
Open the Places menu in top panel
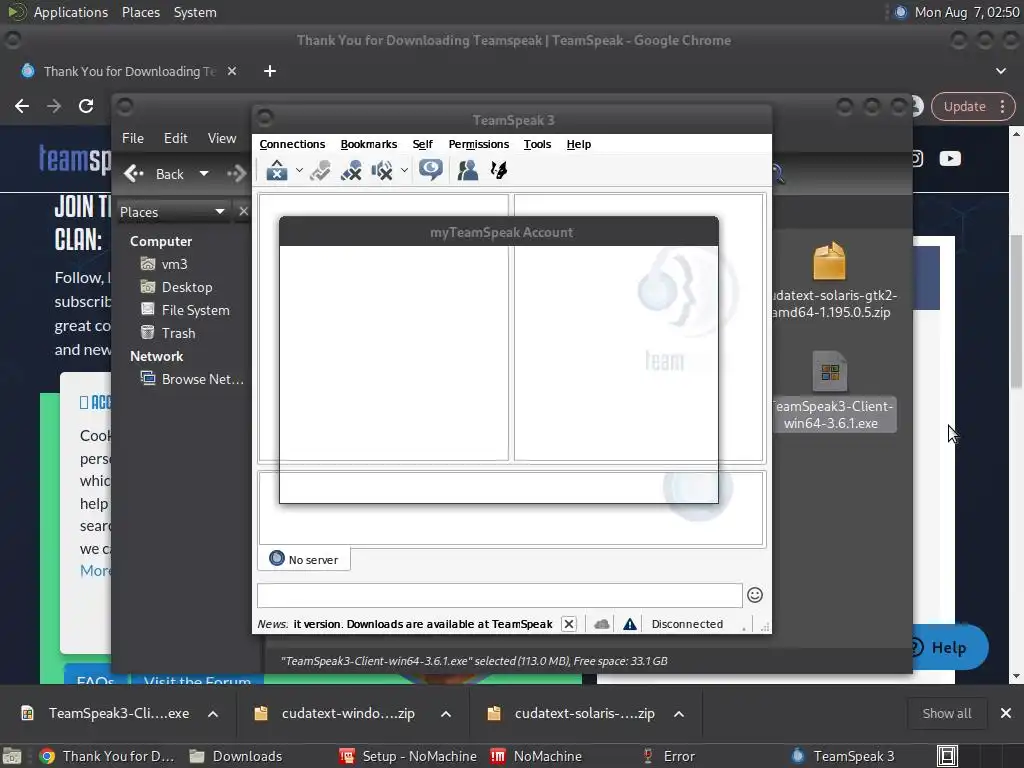[x=140, y=12]
